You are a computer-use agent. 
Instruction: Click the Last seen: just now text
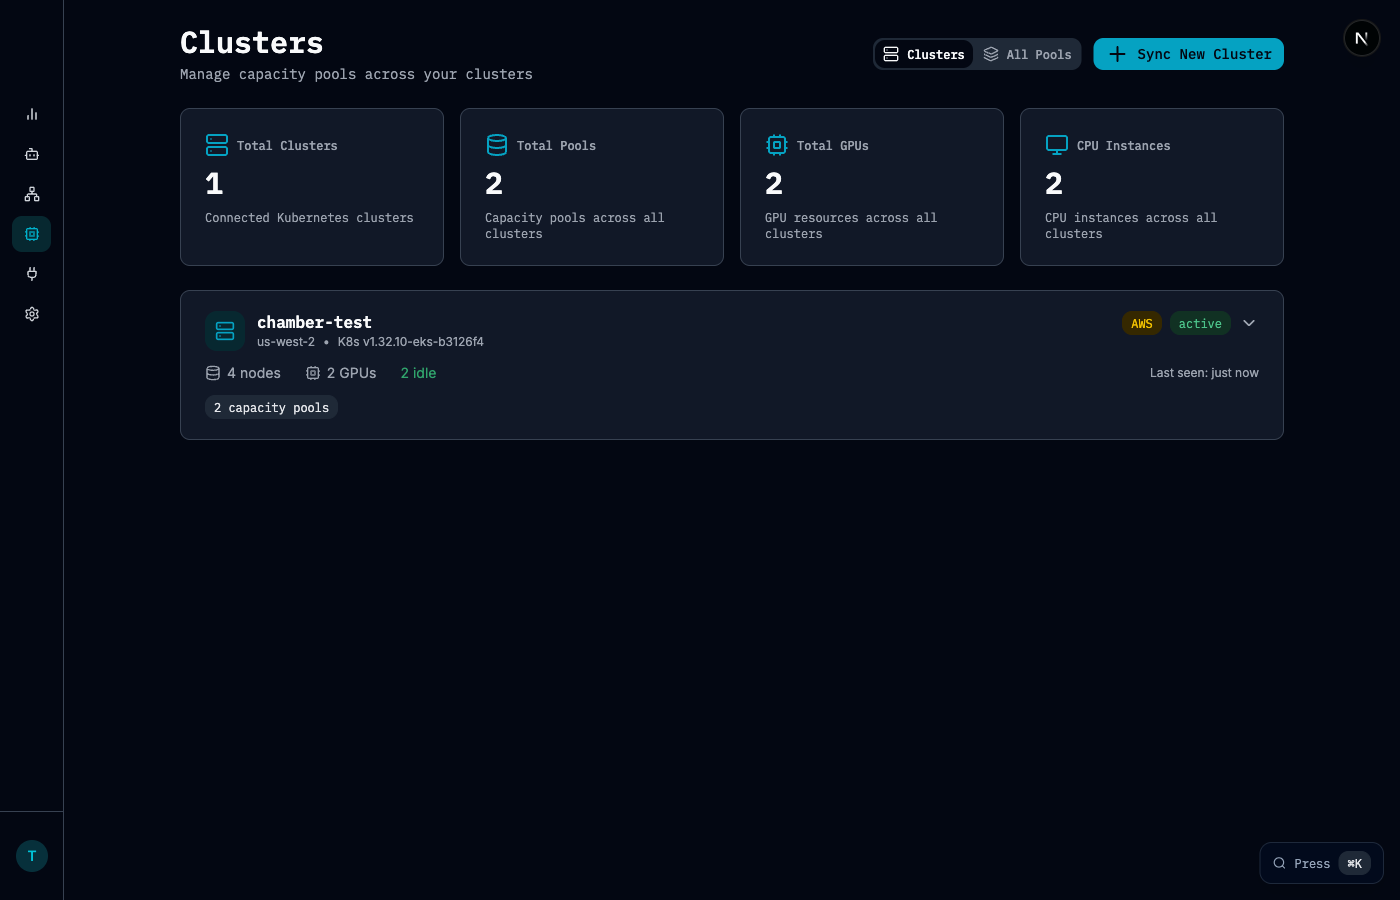click(x=1204, y=373)
